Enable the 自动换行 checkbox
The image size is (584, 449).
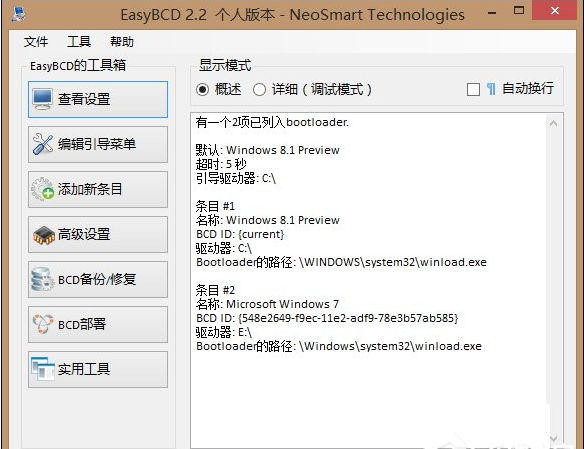[473, 89]
